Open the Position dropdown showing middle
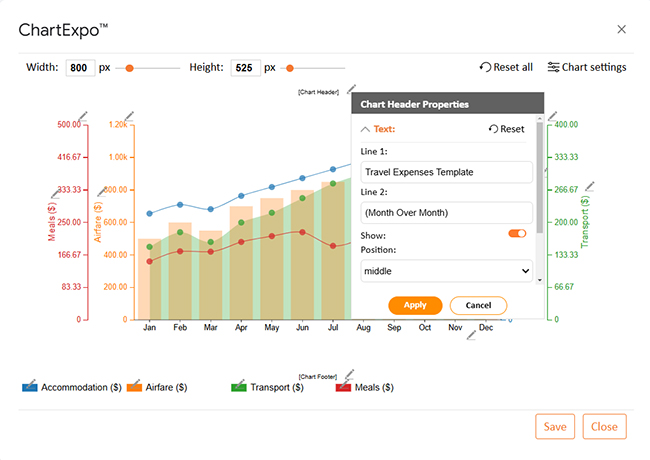This screenshot has height=460, width=650. click(x=446, y=271)
